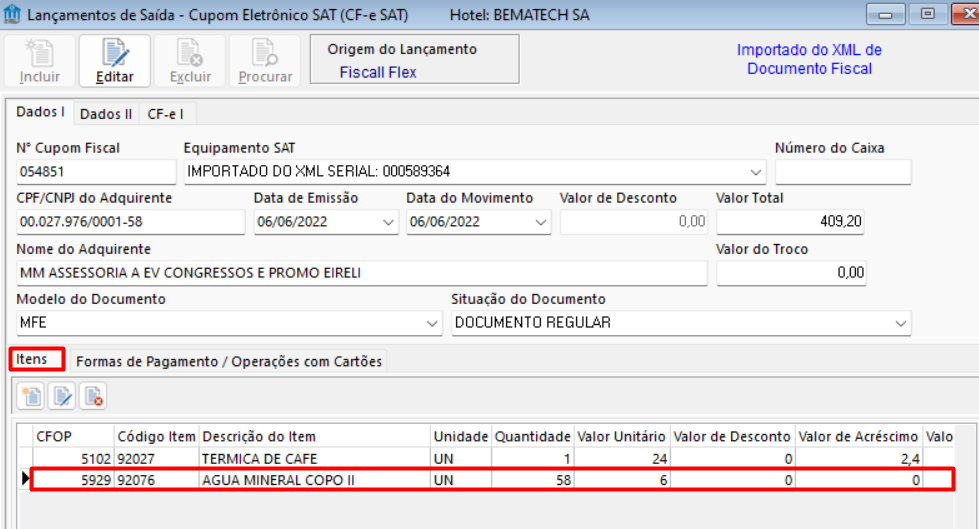Click unit price cell 24 in TERMICA row
This screenshot has height=529, width=979.
(x=621, y=459)
